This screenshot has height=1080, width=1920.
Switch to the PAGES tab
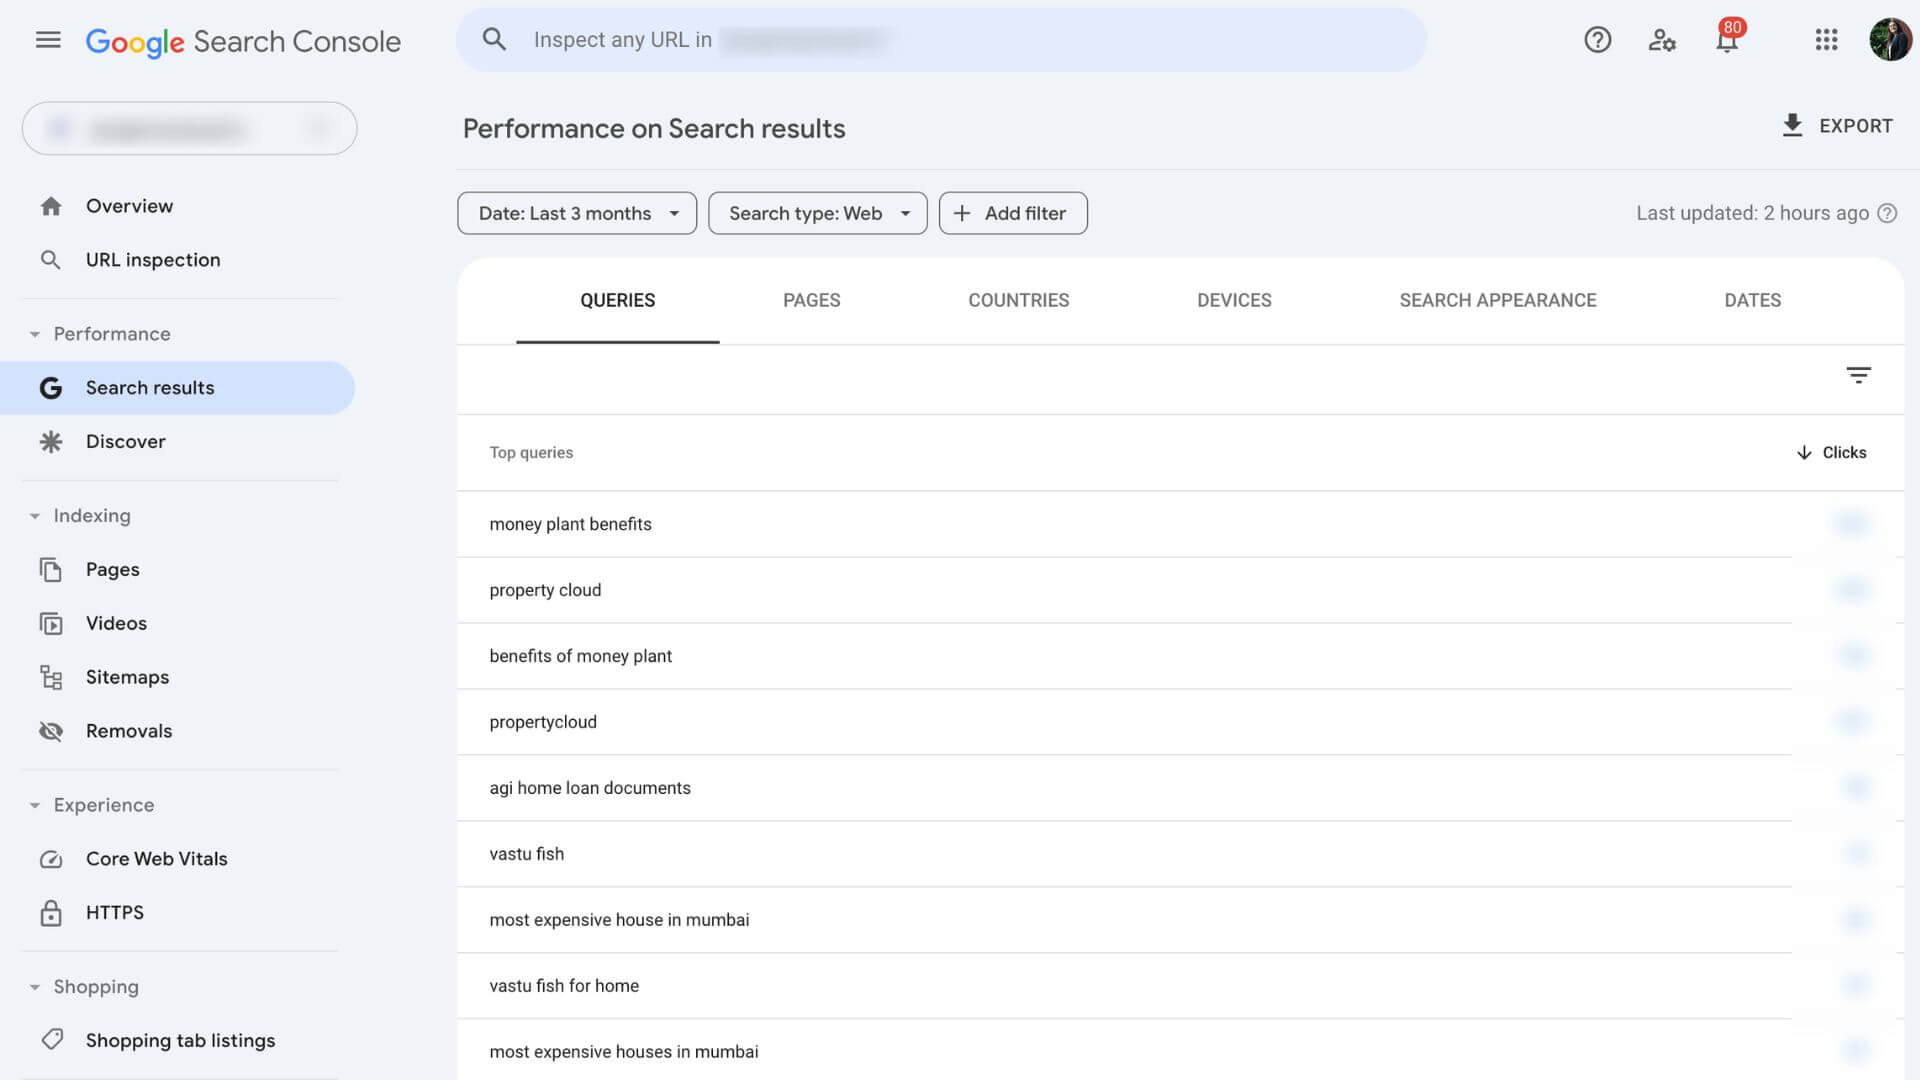(x=812, y=300)
